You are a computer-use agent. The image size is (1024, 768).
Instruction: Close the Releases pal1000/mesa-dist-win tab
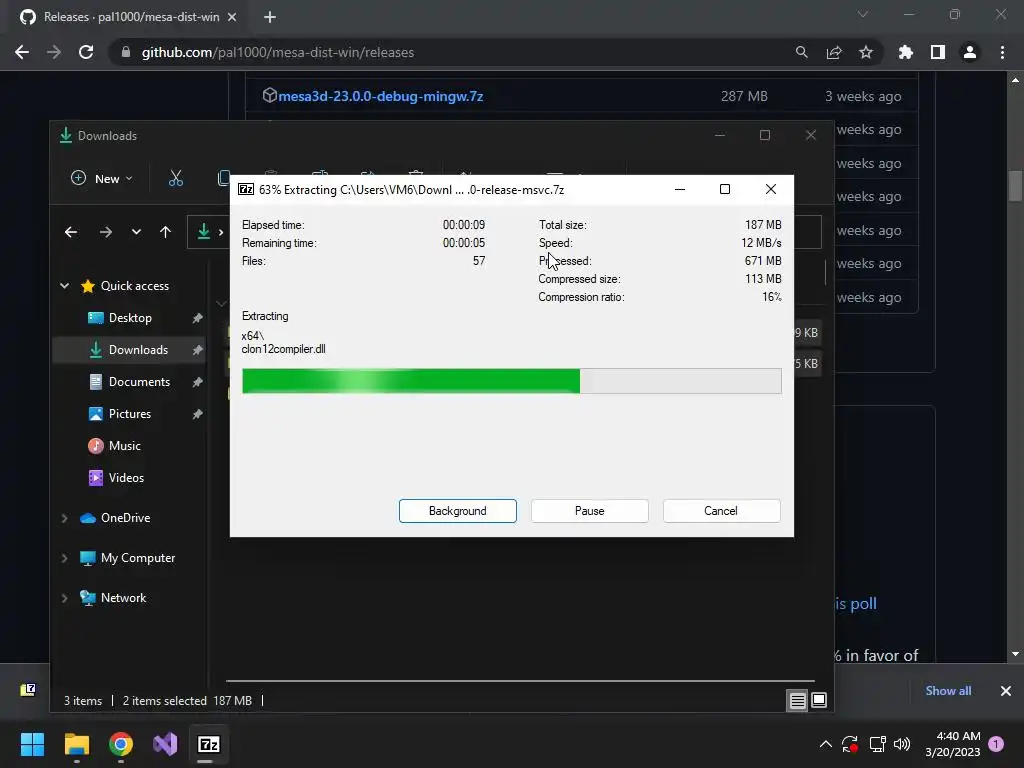[x=232, y=17]
